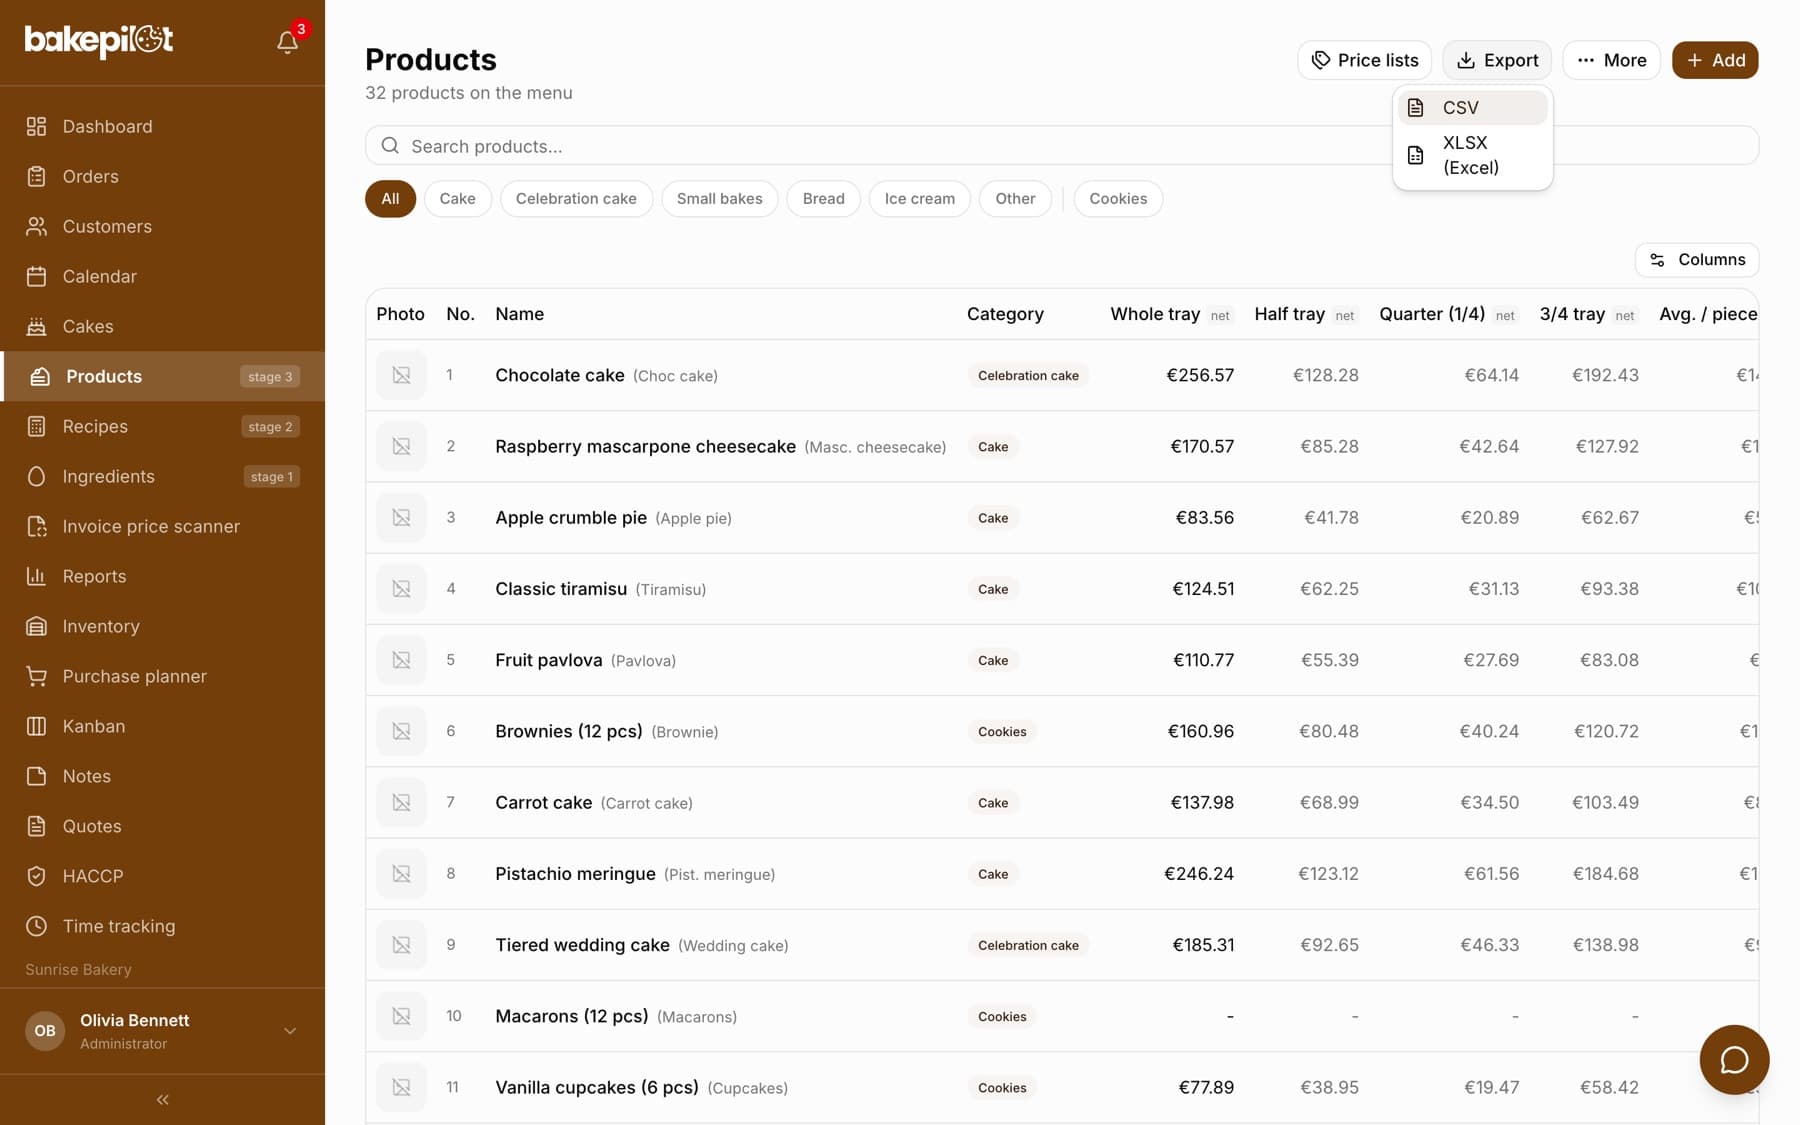
Task: Open Time tracking in the sidebar
Action: (x=162, y=926)
